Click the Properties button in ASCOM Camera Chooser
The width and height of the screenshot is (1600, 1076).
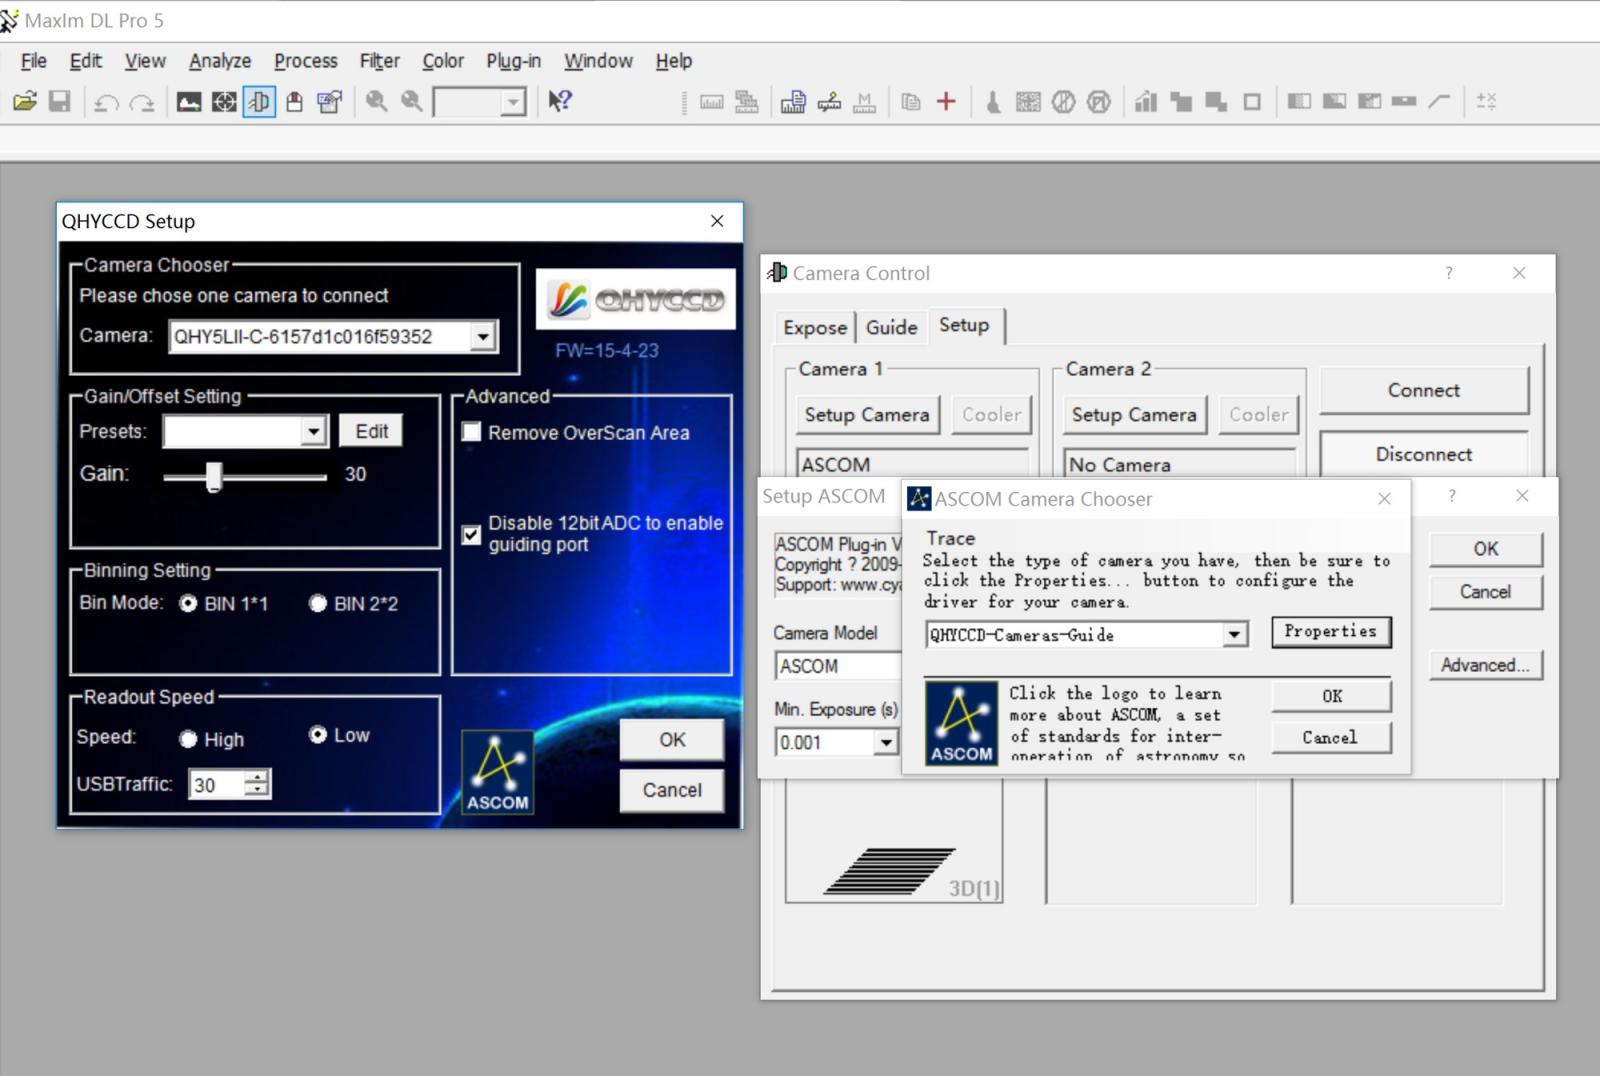(1331, 631)
